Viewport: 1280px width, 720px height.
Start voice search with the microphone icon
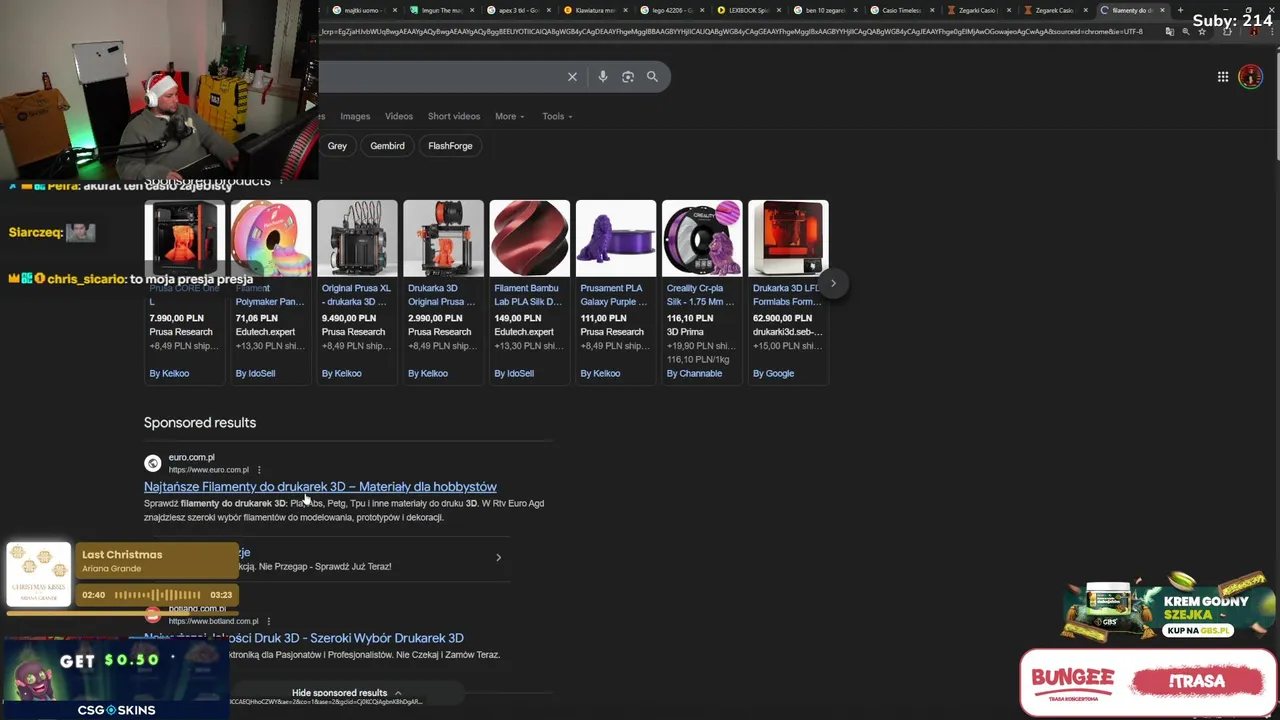tap(602, 77)
